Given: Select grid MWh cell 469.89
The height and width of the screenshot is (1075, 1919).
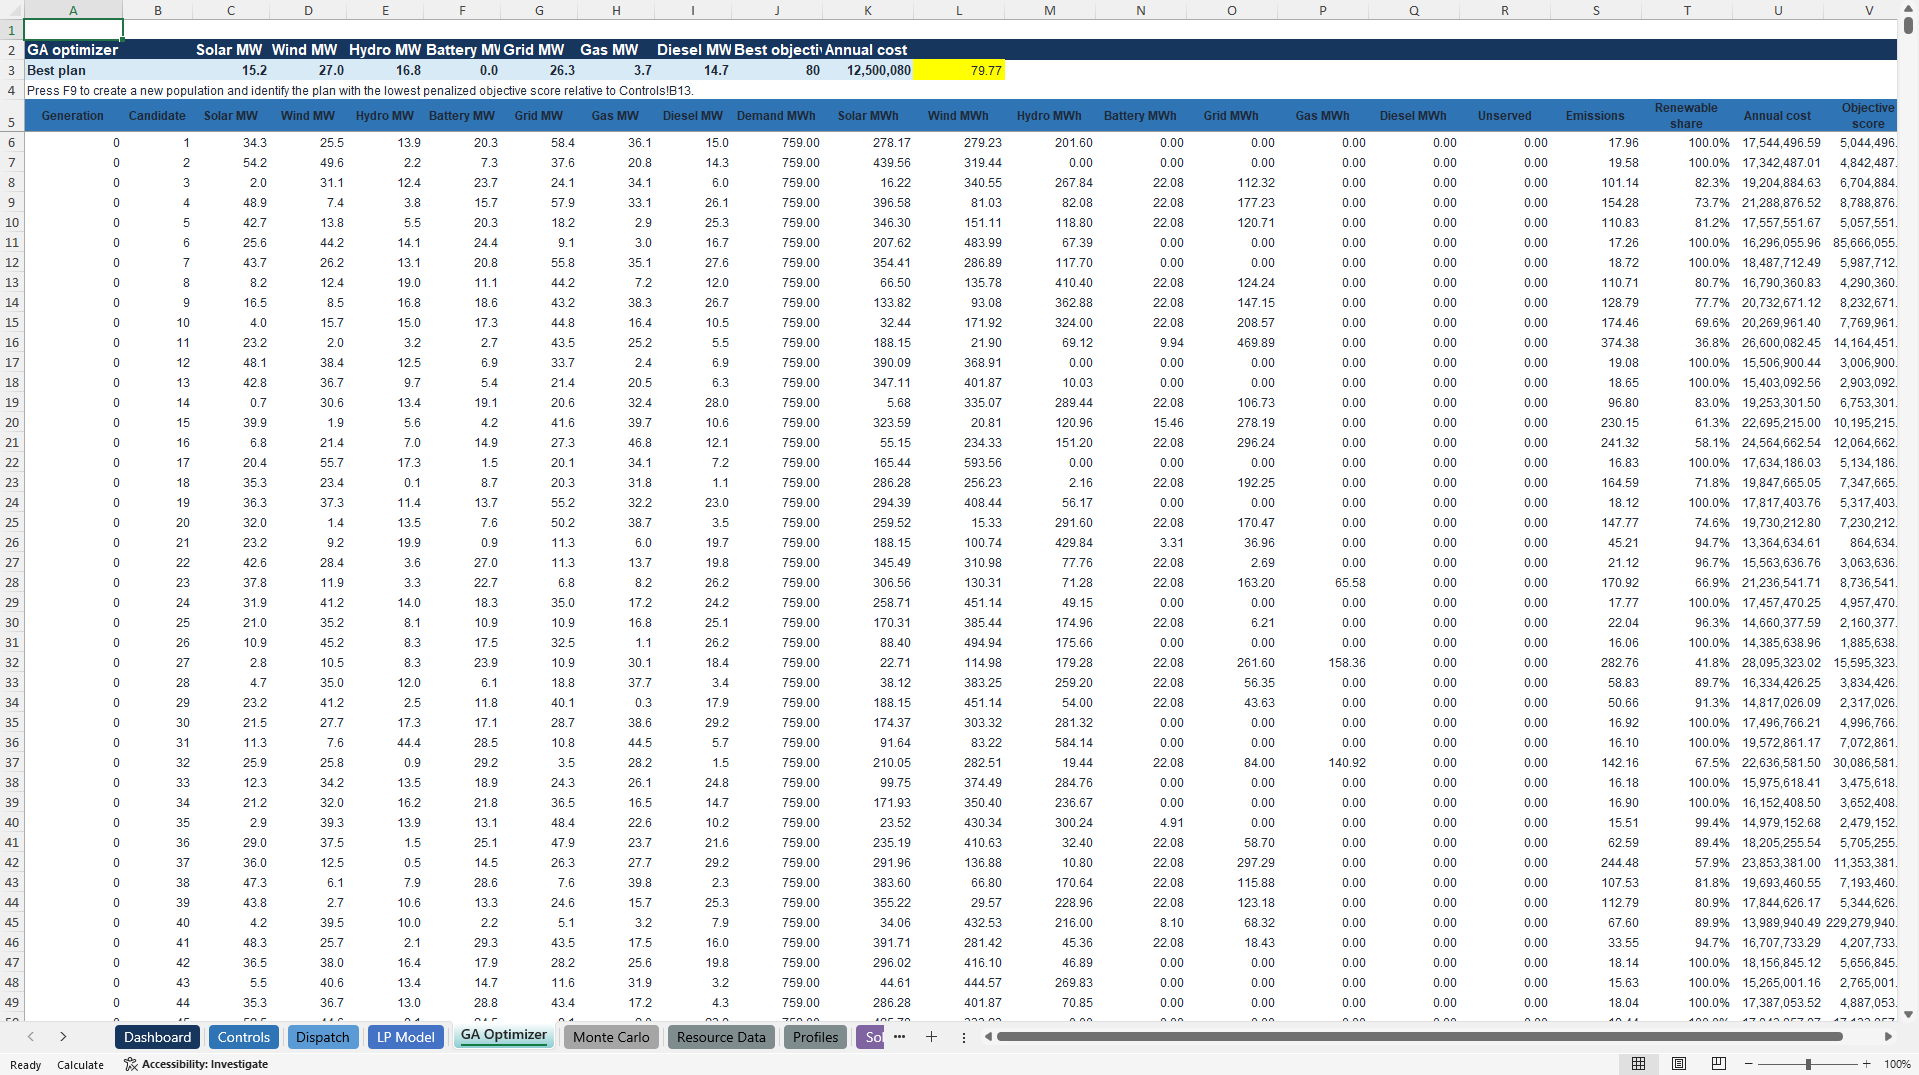Looking at the screenshot, I should [x=1231, y=343].
